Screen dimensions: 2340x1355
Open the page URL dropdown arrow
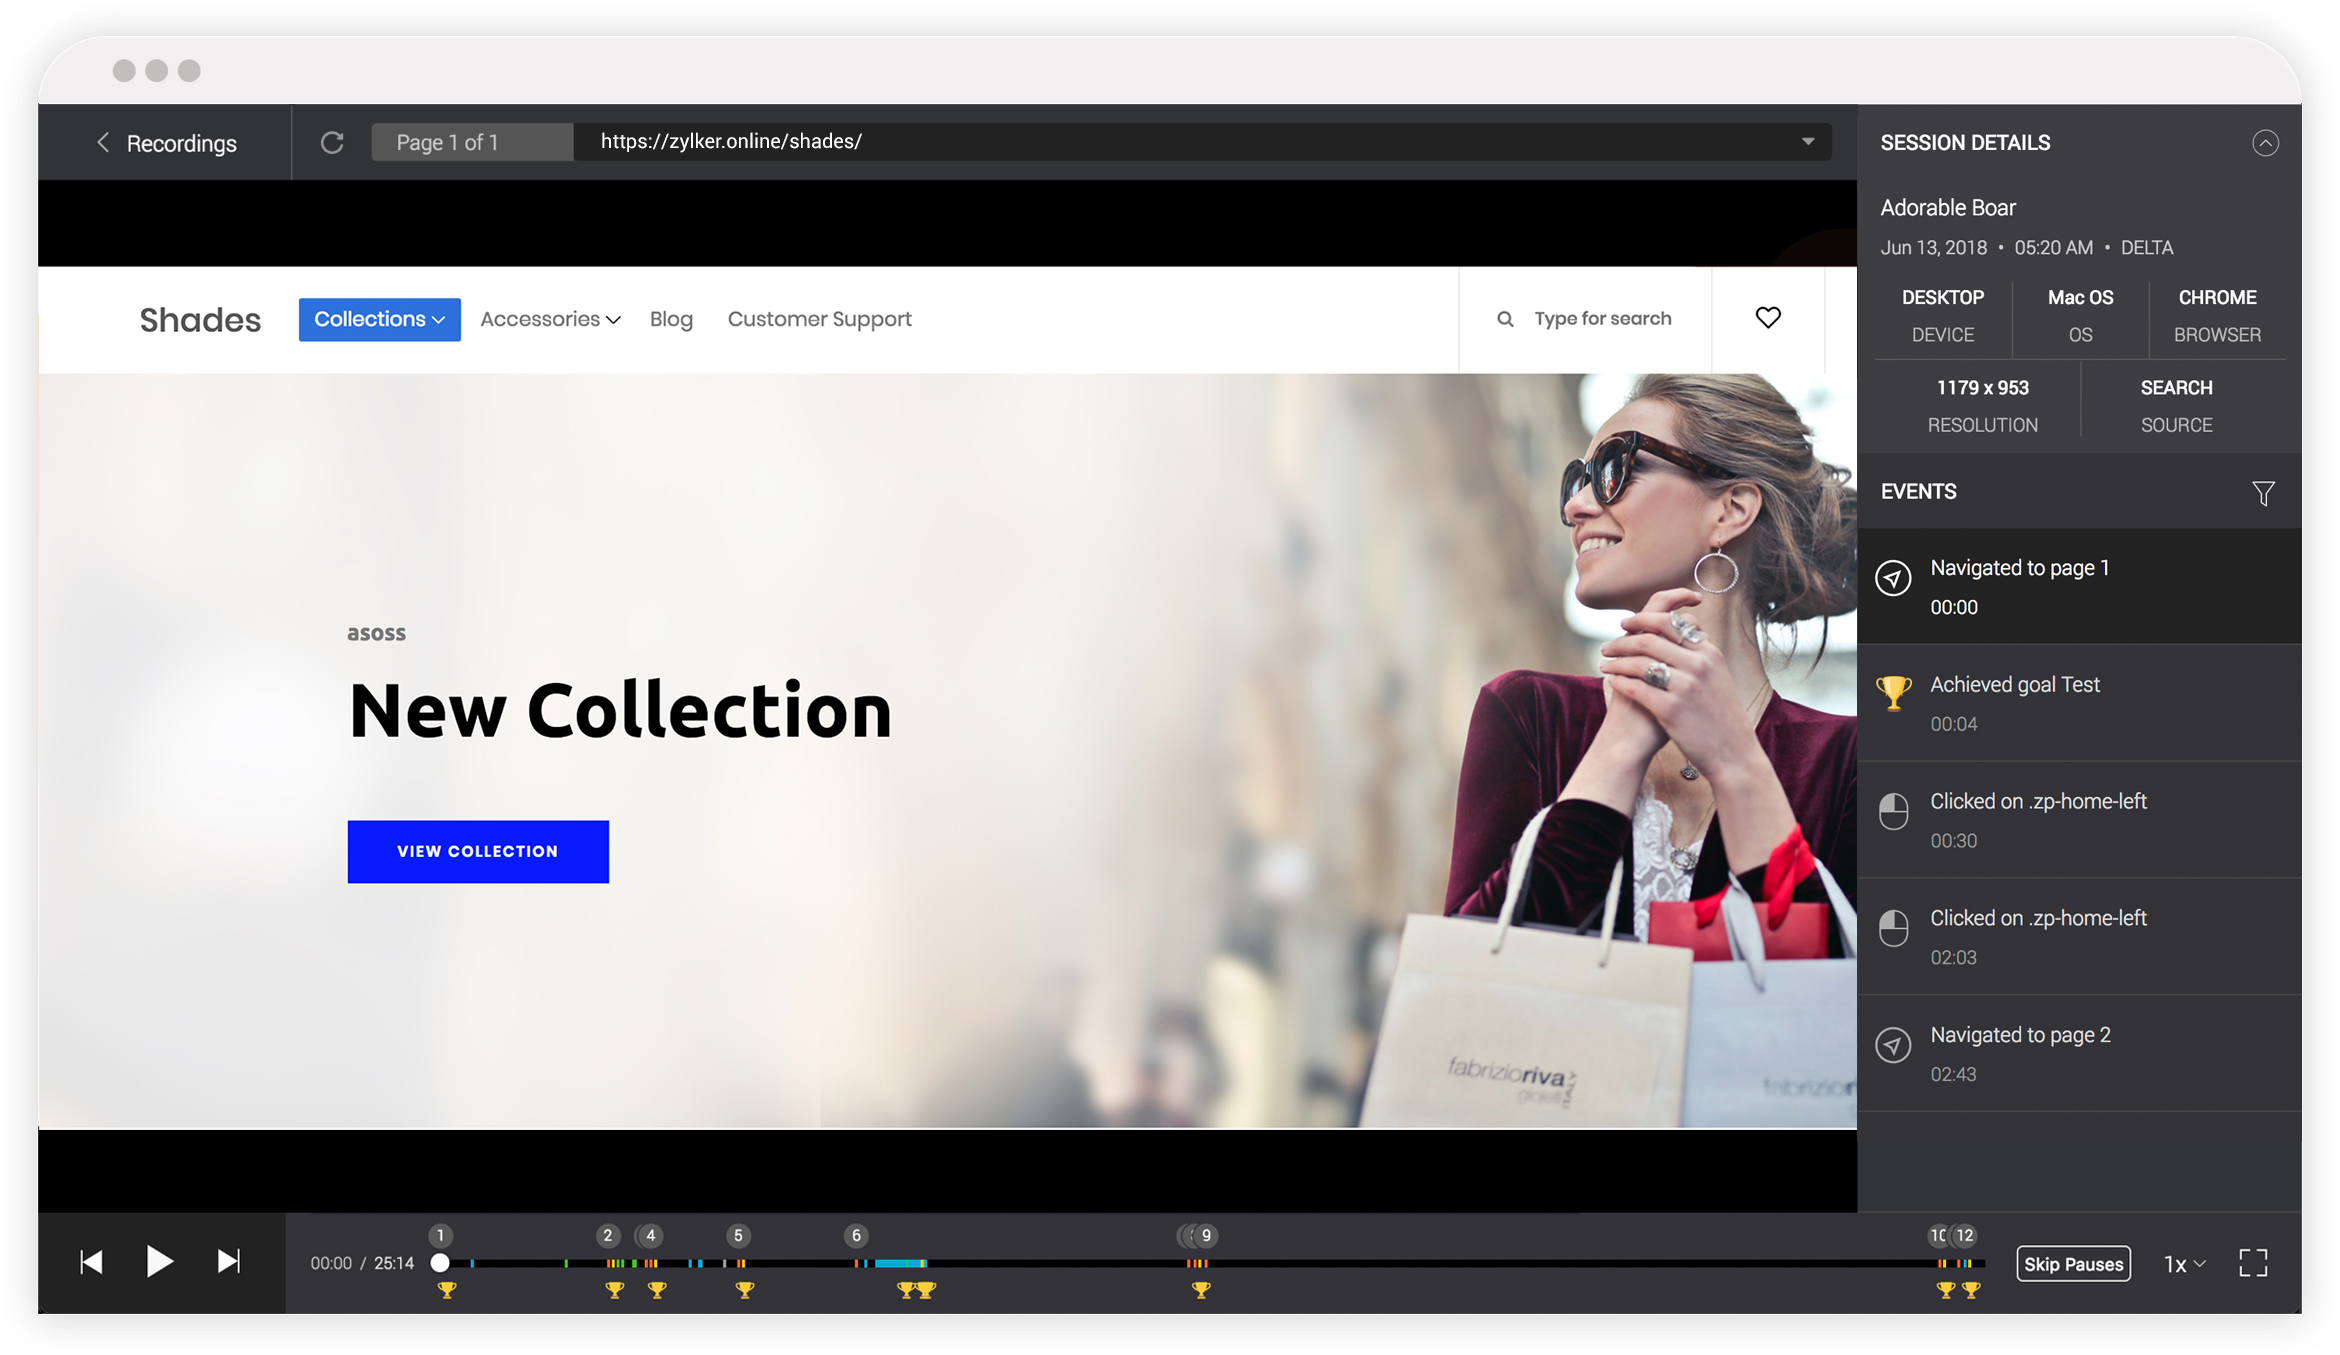click(x=1808, y=142)
